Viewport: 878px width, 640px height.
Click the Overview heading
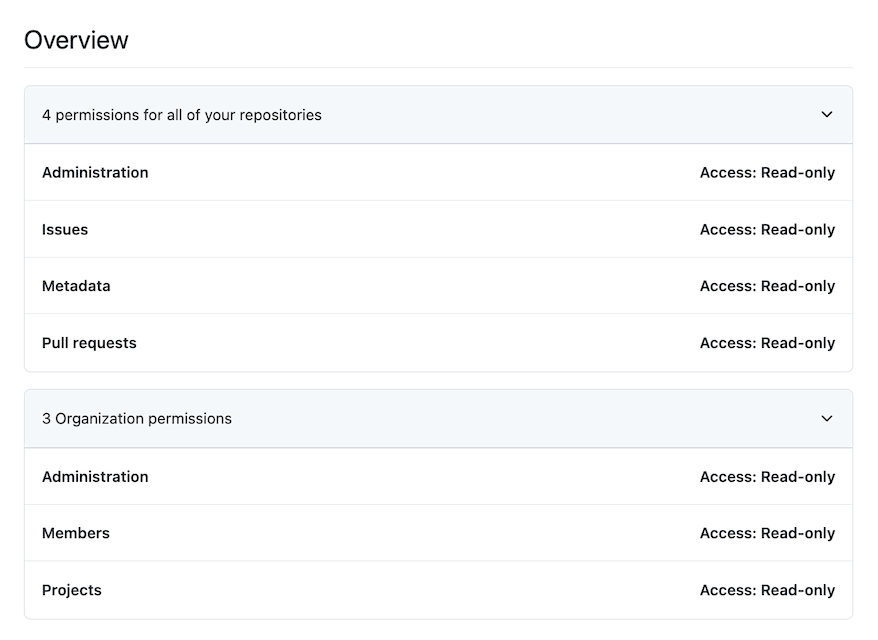tap(76, 40)
